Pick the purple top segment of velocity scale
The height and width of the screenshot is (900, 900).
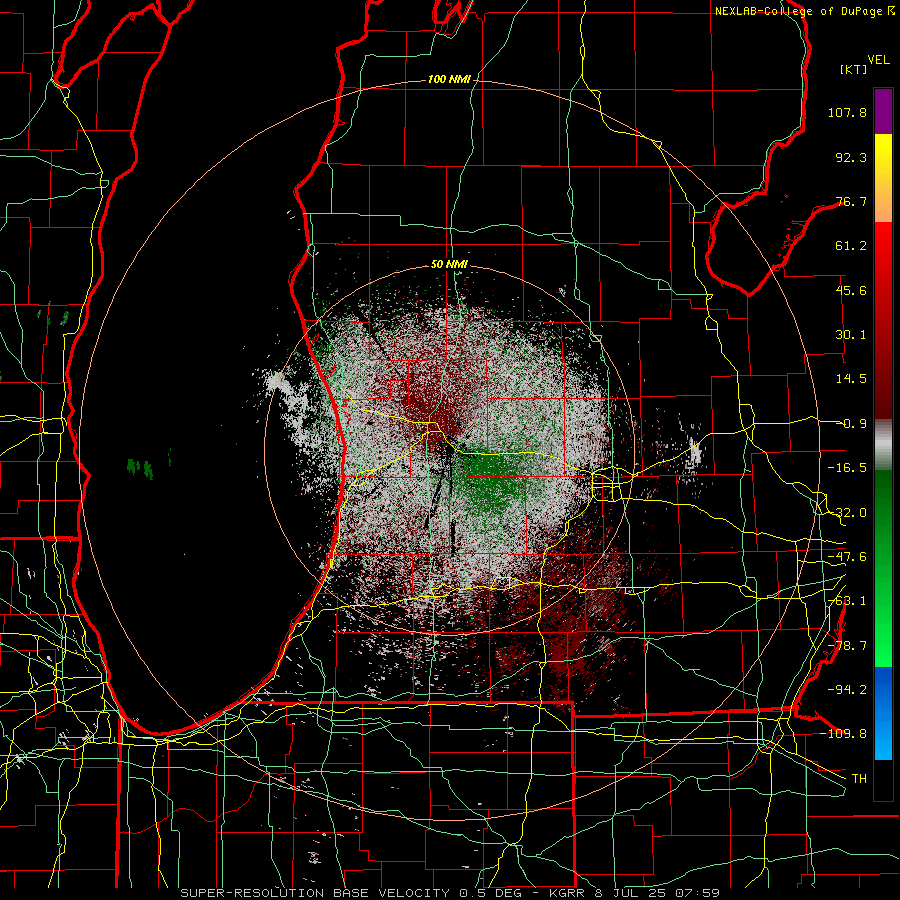coord(883,111)
